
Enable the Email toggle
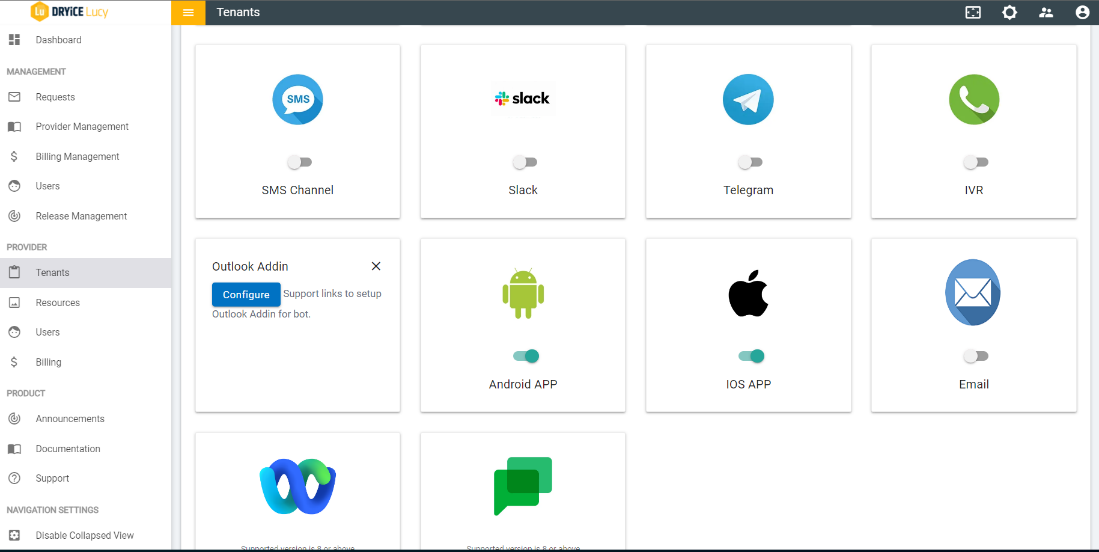[975, 356]
